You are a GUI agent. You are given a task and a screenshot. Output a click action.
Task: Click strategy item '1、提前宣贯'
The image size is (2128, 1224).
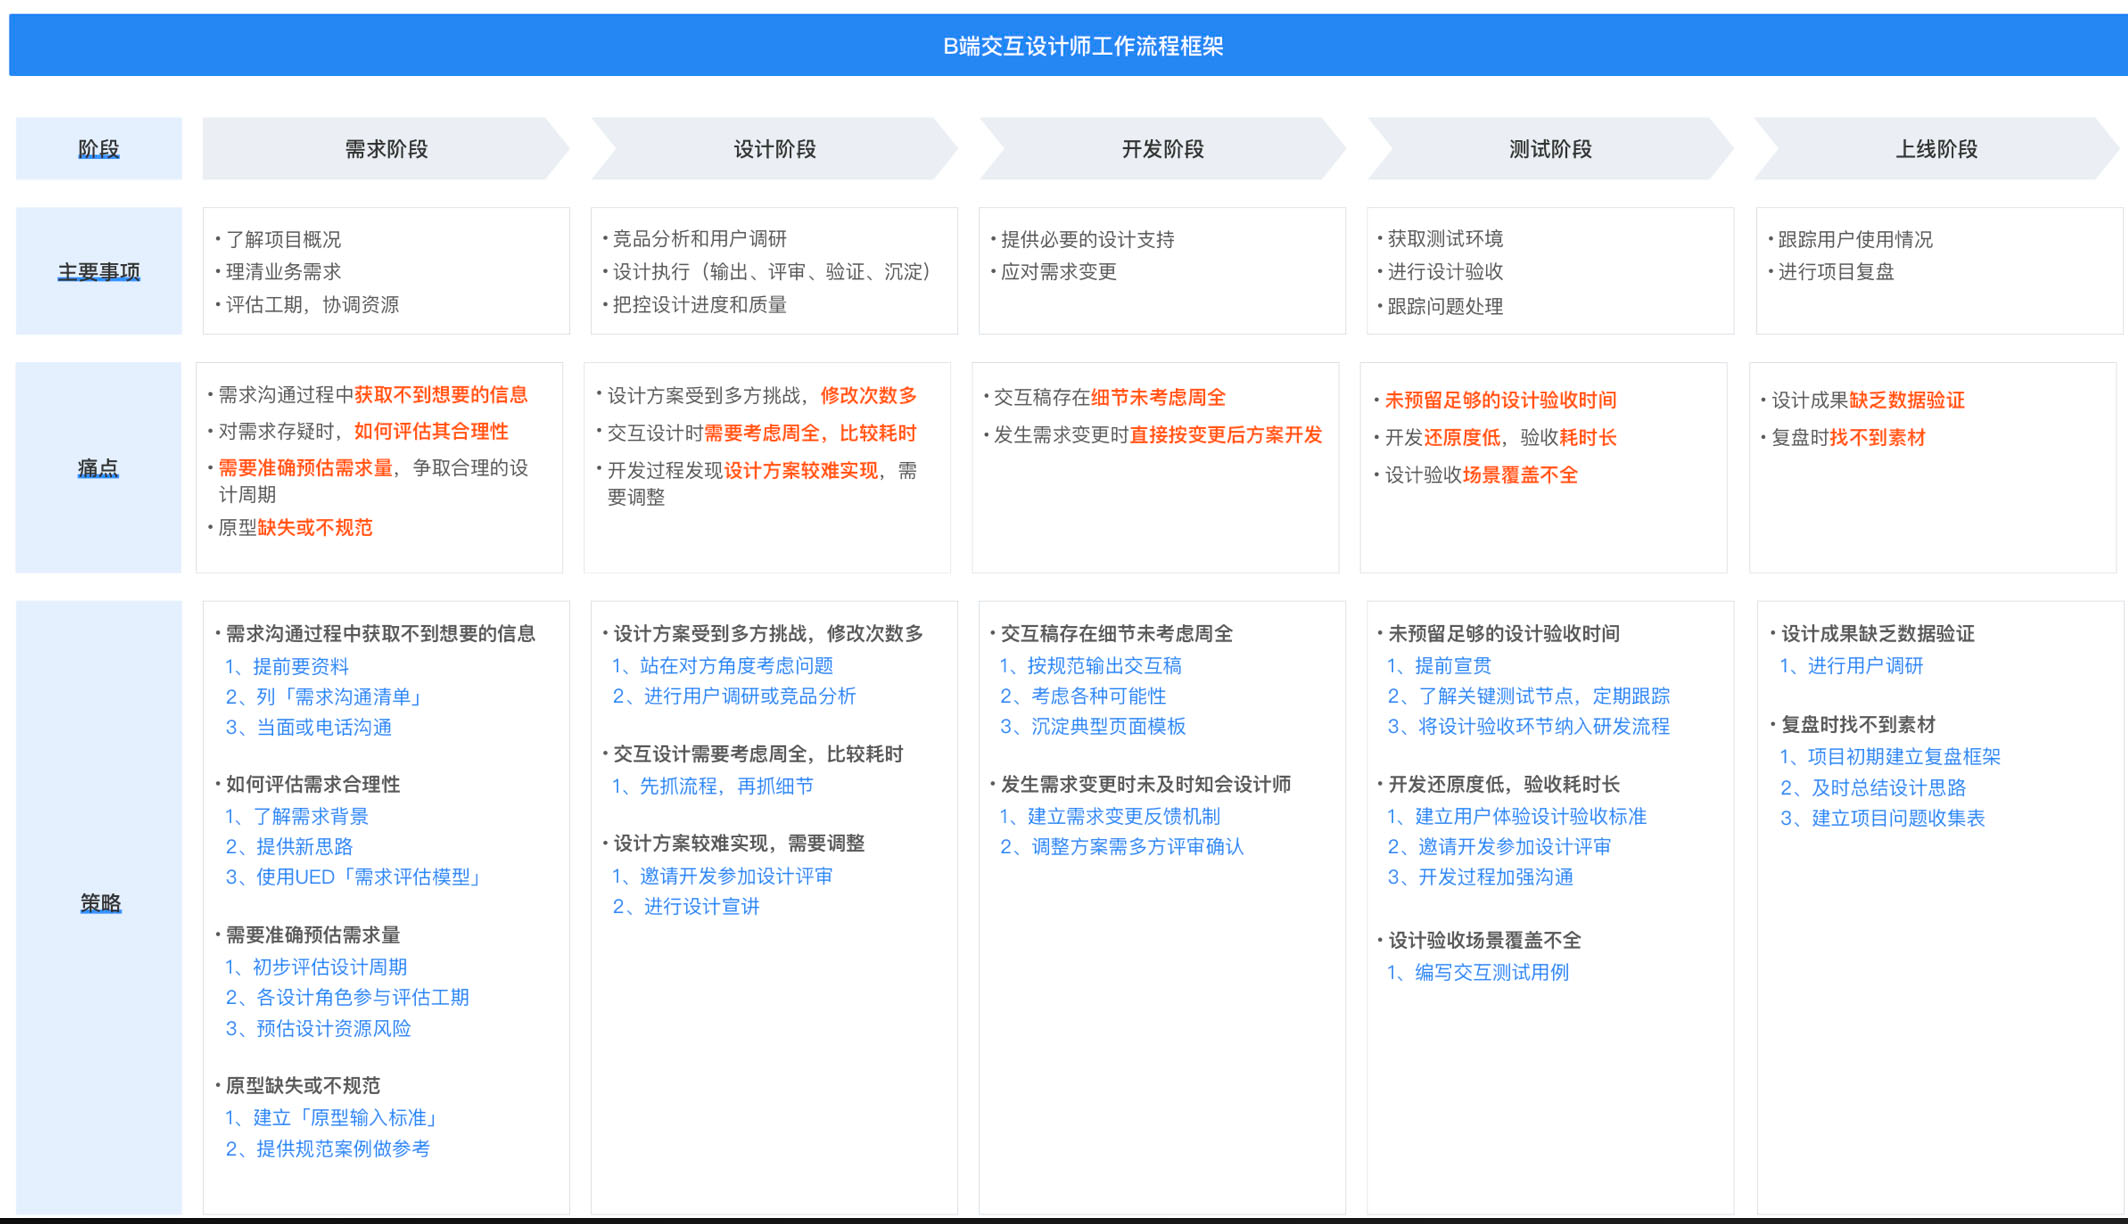click(x=1438, y=665)
